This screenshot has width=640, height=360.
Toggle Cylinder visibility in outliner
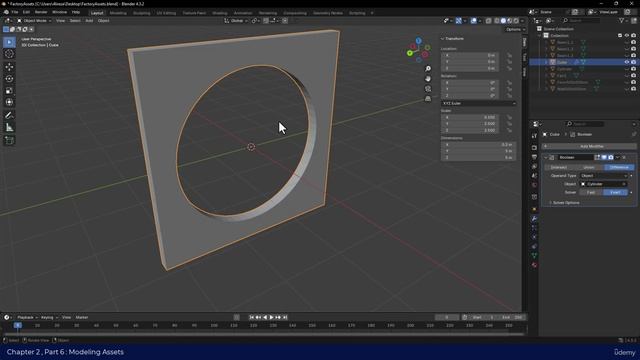click(627, 69)
